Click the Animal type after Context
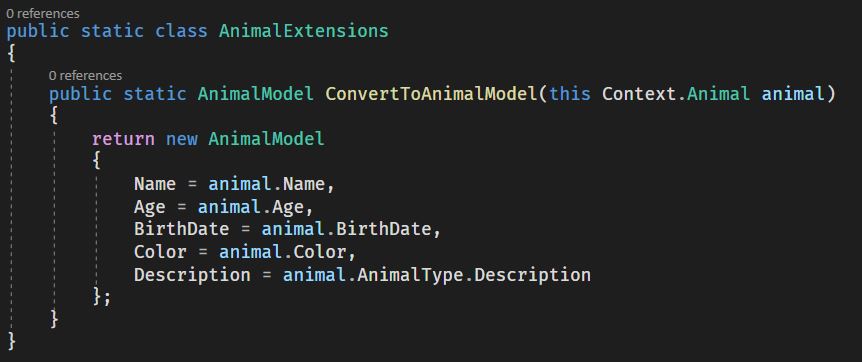This screenshot has width=862, height=362. pos(719,94)
